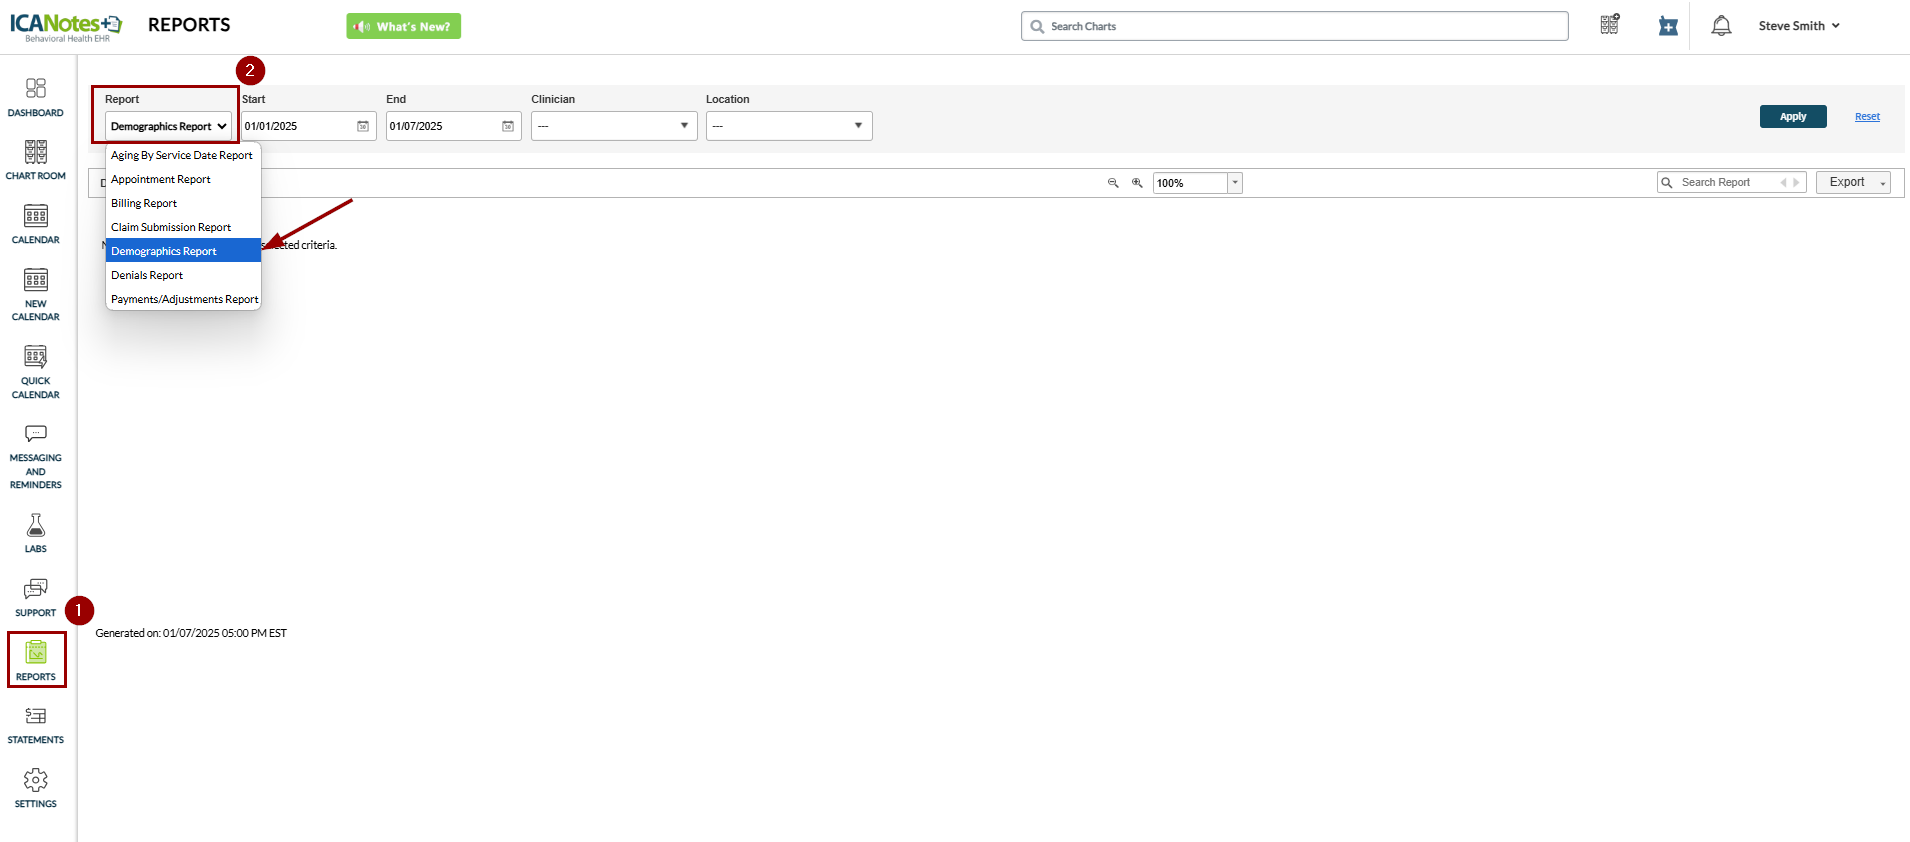The image size is (1910, 842).
Task: Click the notifications bell icon
Action: pyautogui.click(x=1721, y=26)
